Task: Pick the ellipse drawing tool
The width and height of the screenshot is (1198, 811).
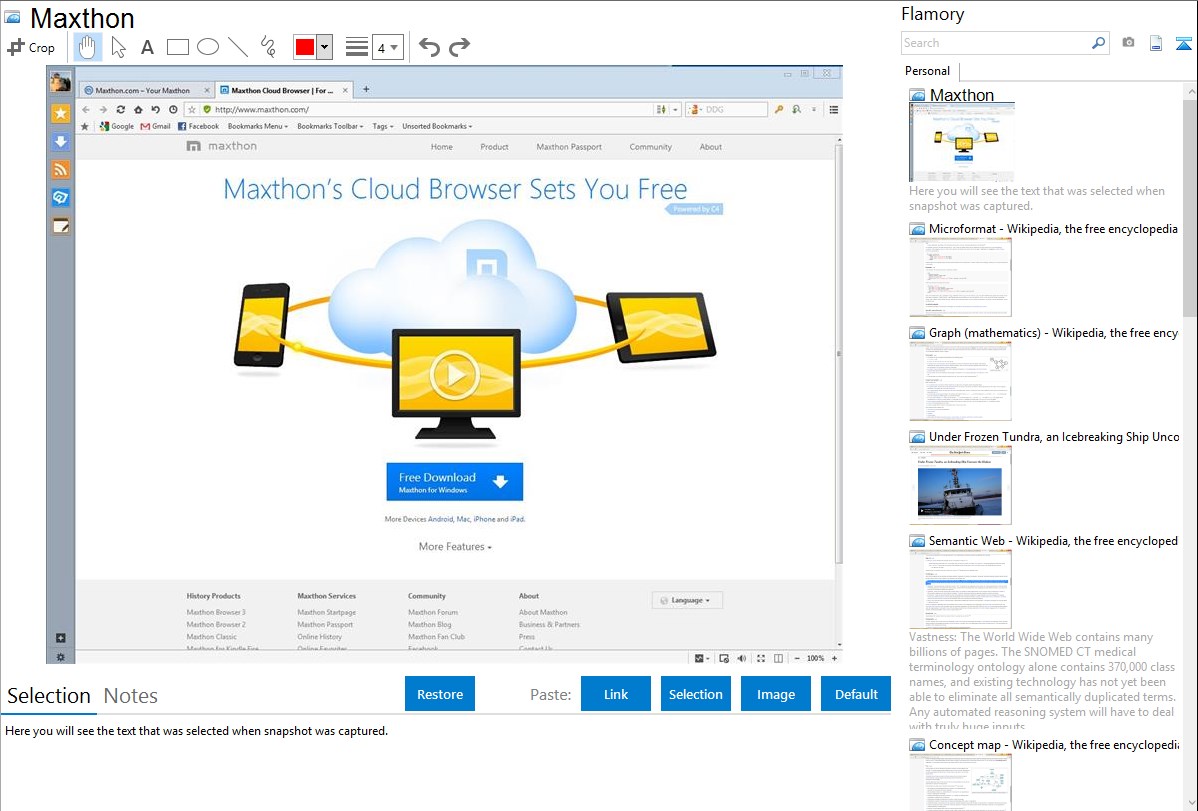Action: pyautogui.click(x=208, y=47)
